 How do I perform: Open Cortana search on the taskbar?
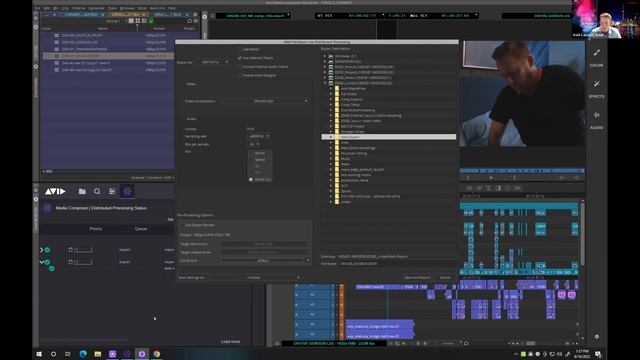(53, 354)
